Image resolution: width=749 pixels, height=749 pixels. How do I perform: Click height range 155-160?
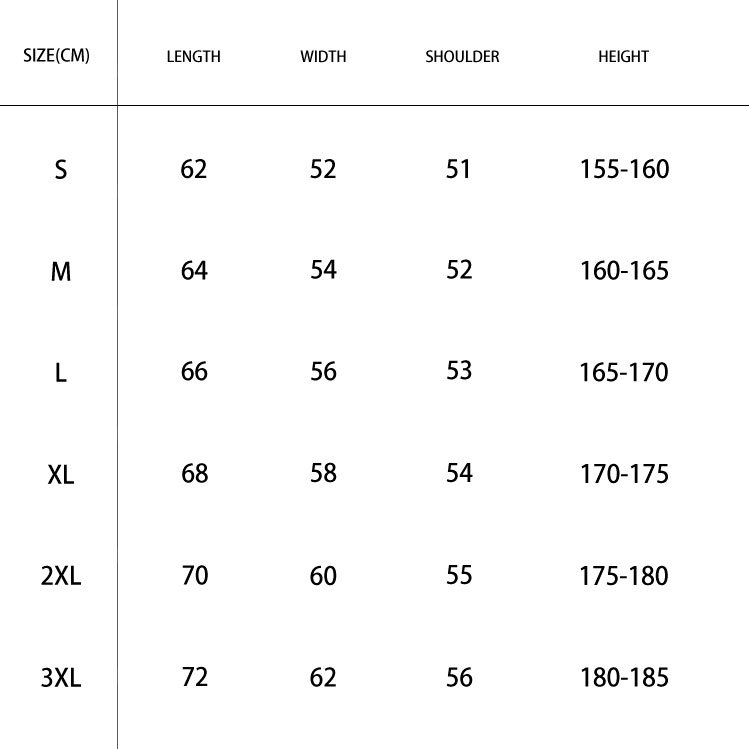624,169
